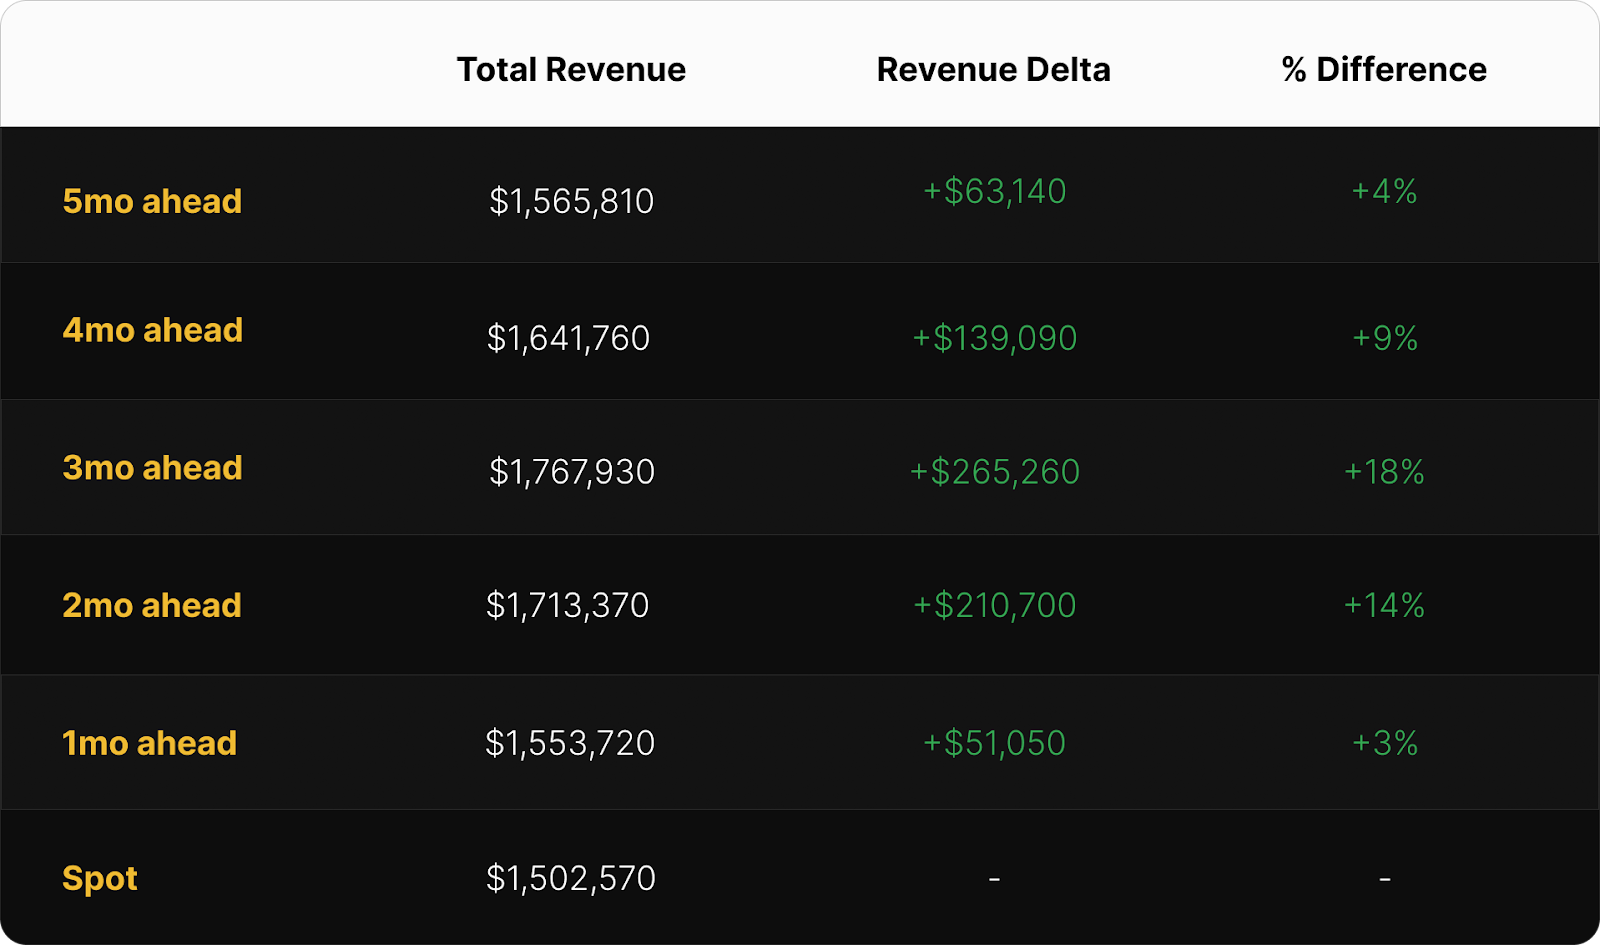
Task: Click the +$63,140 revenue delta value
Action: tap(994, 191)
